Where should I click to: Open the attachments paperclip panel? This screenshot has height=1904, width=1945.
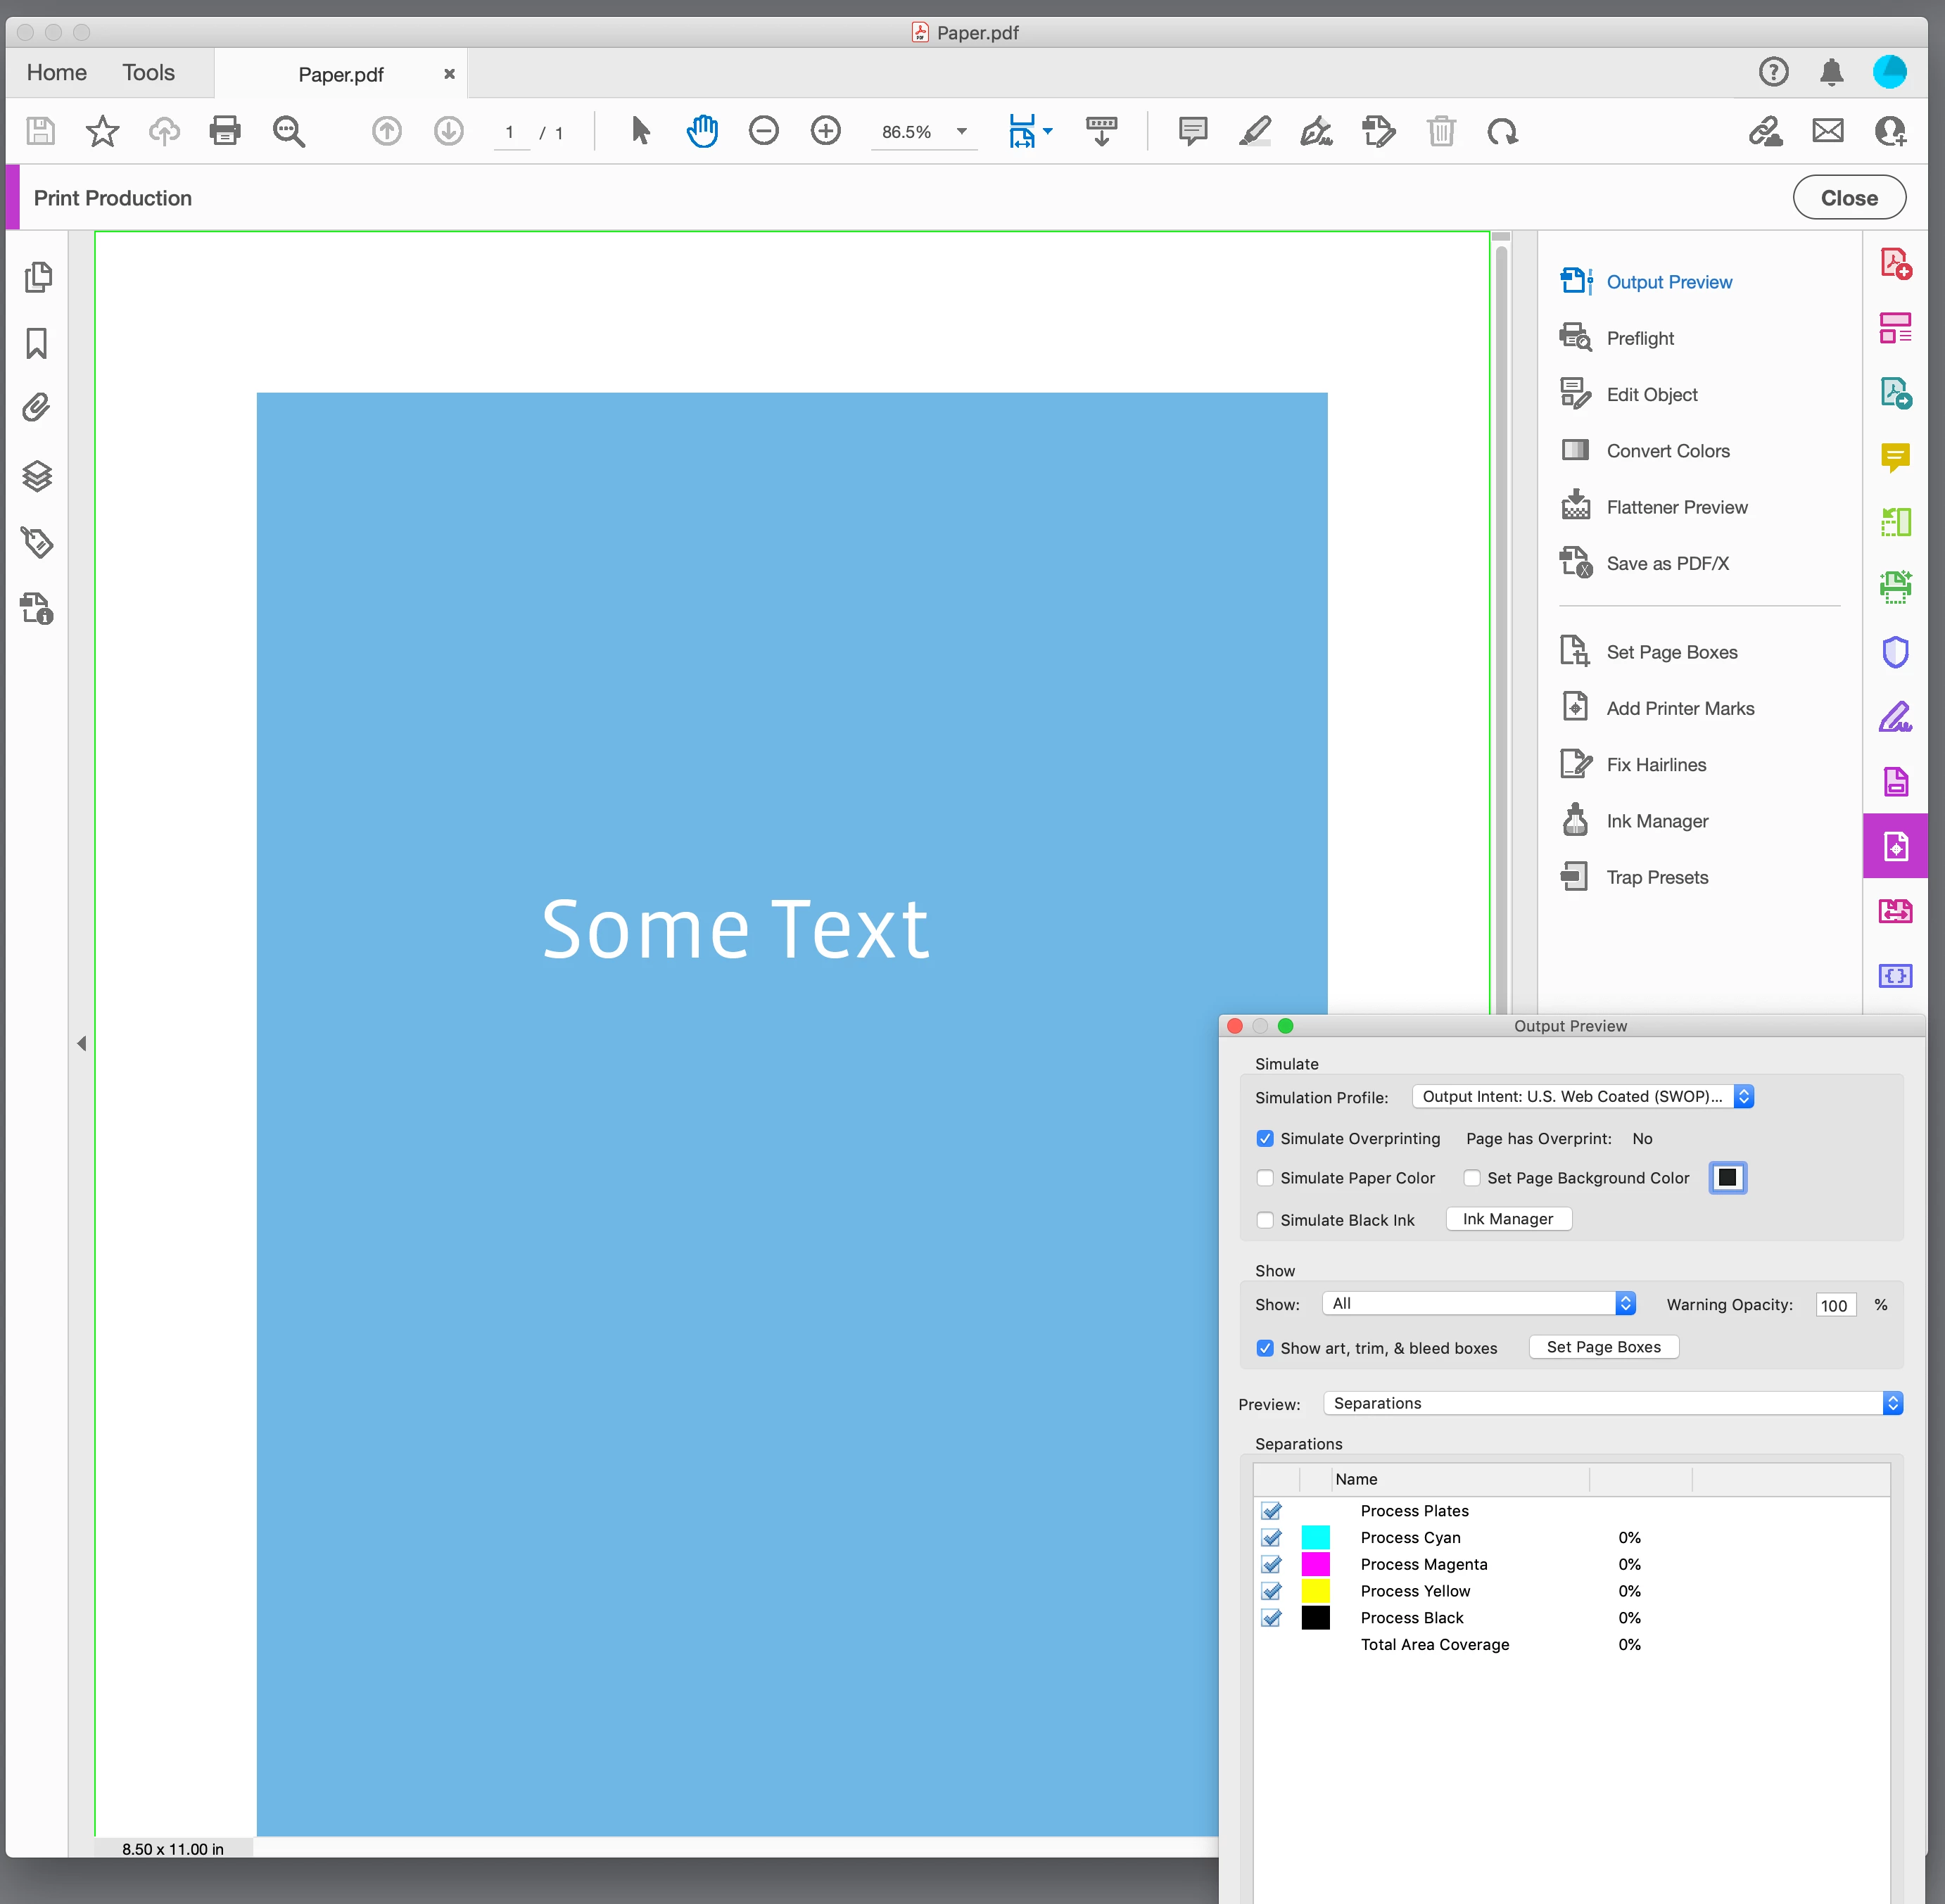click(x=37, y=408)
